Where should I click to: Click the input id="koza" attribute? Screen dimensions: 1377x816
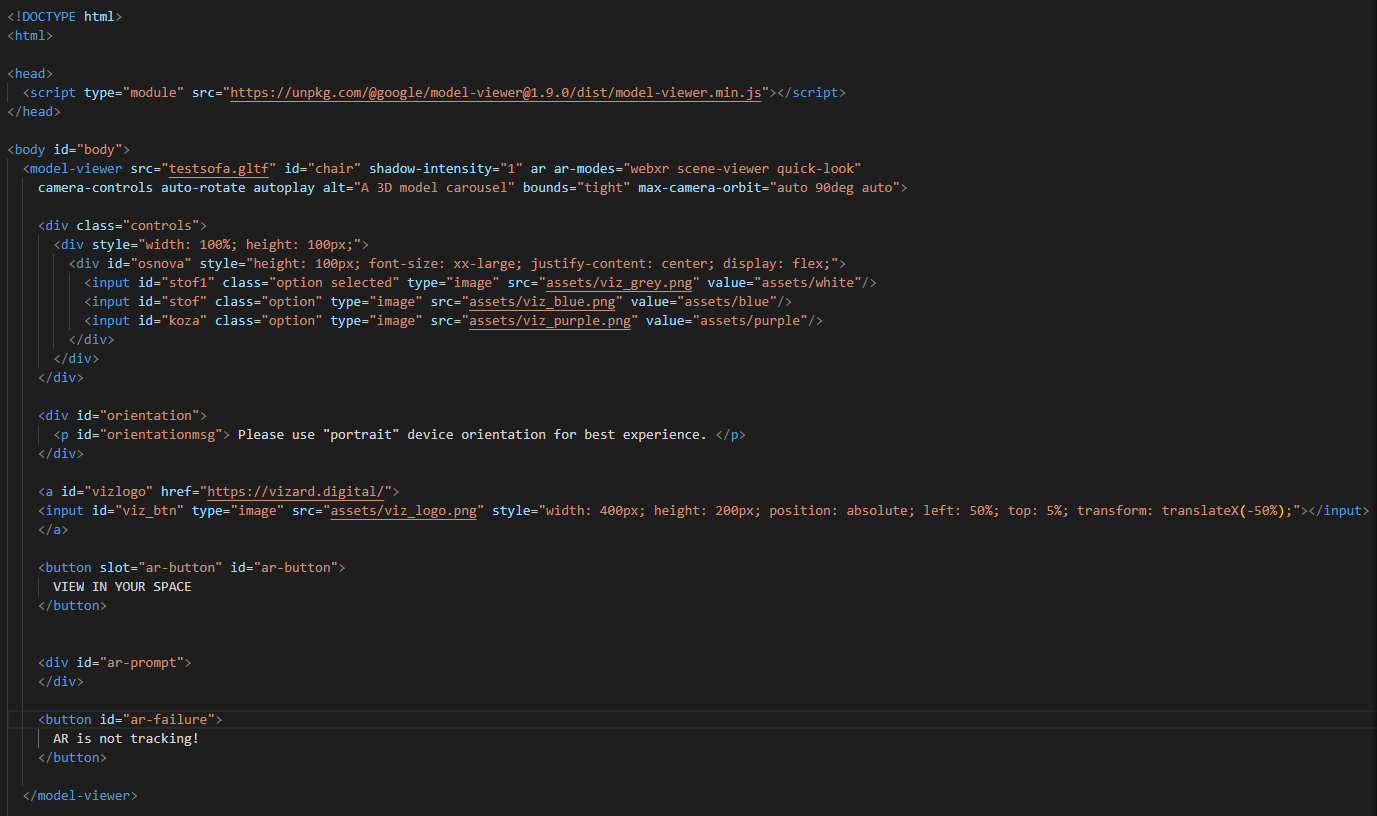coord(173,320)
